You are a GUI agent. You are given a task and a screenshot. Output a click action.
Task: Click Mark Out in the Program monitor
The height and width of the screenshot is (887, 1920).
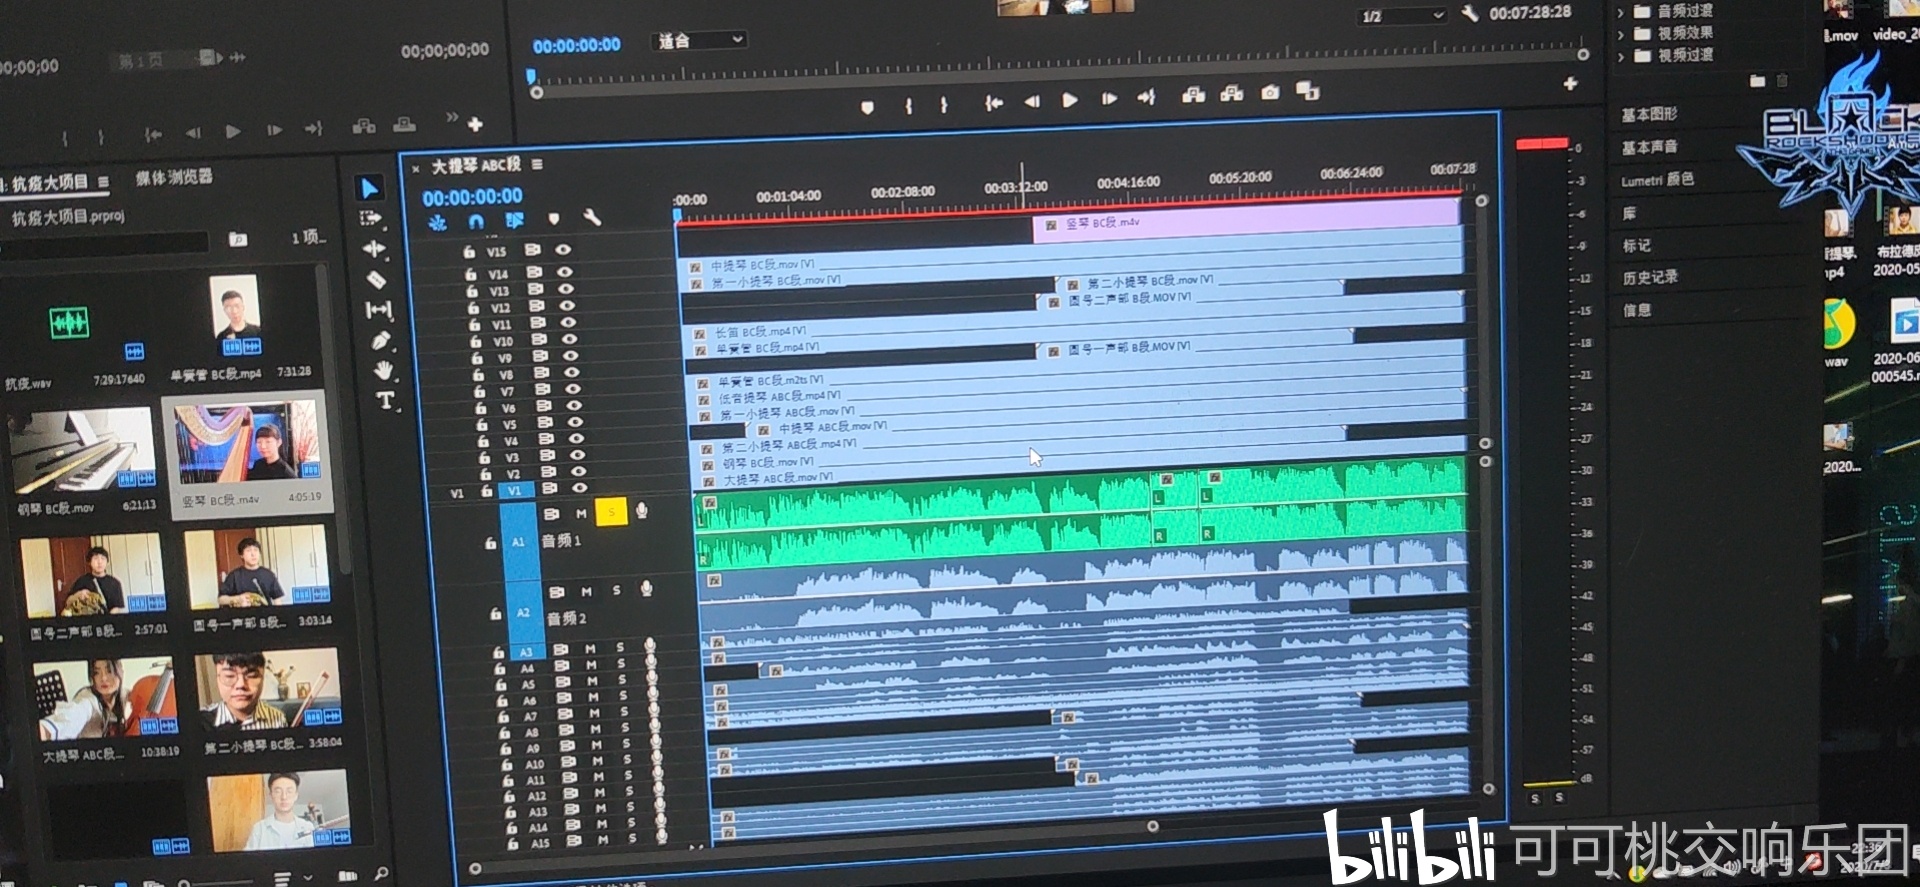click(x=943, y=104)
